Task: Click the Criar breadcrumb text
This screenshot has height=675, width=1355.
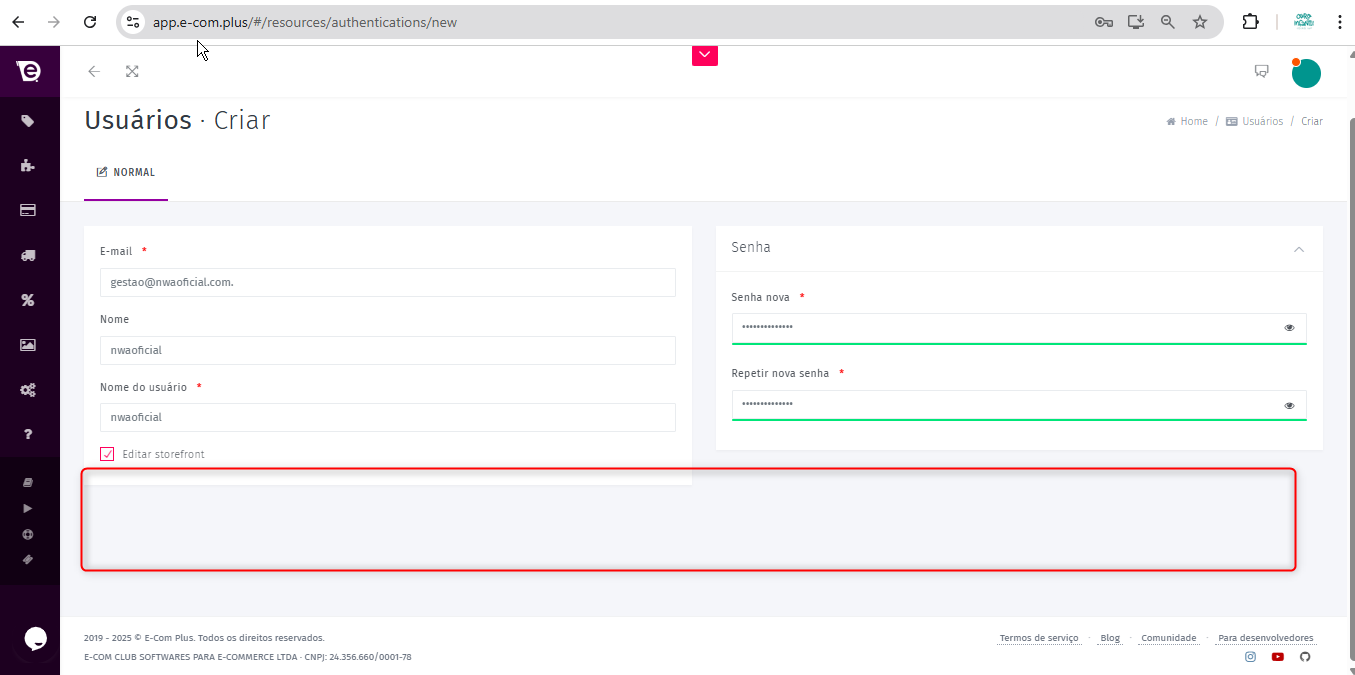Action: (x=1312, y=121)
